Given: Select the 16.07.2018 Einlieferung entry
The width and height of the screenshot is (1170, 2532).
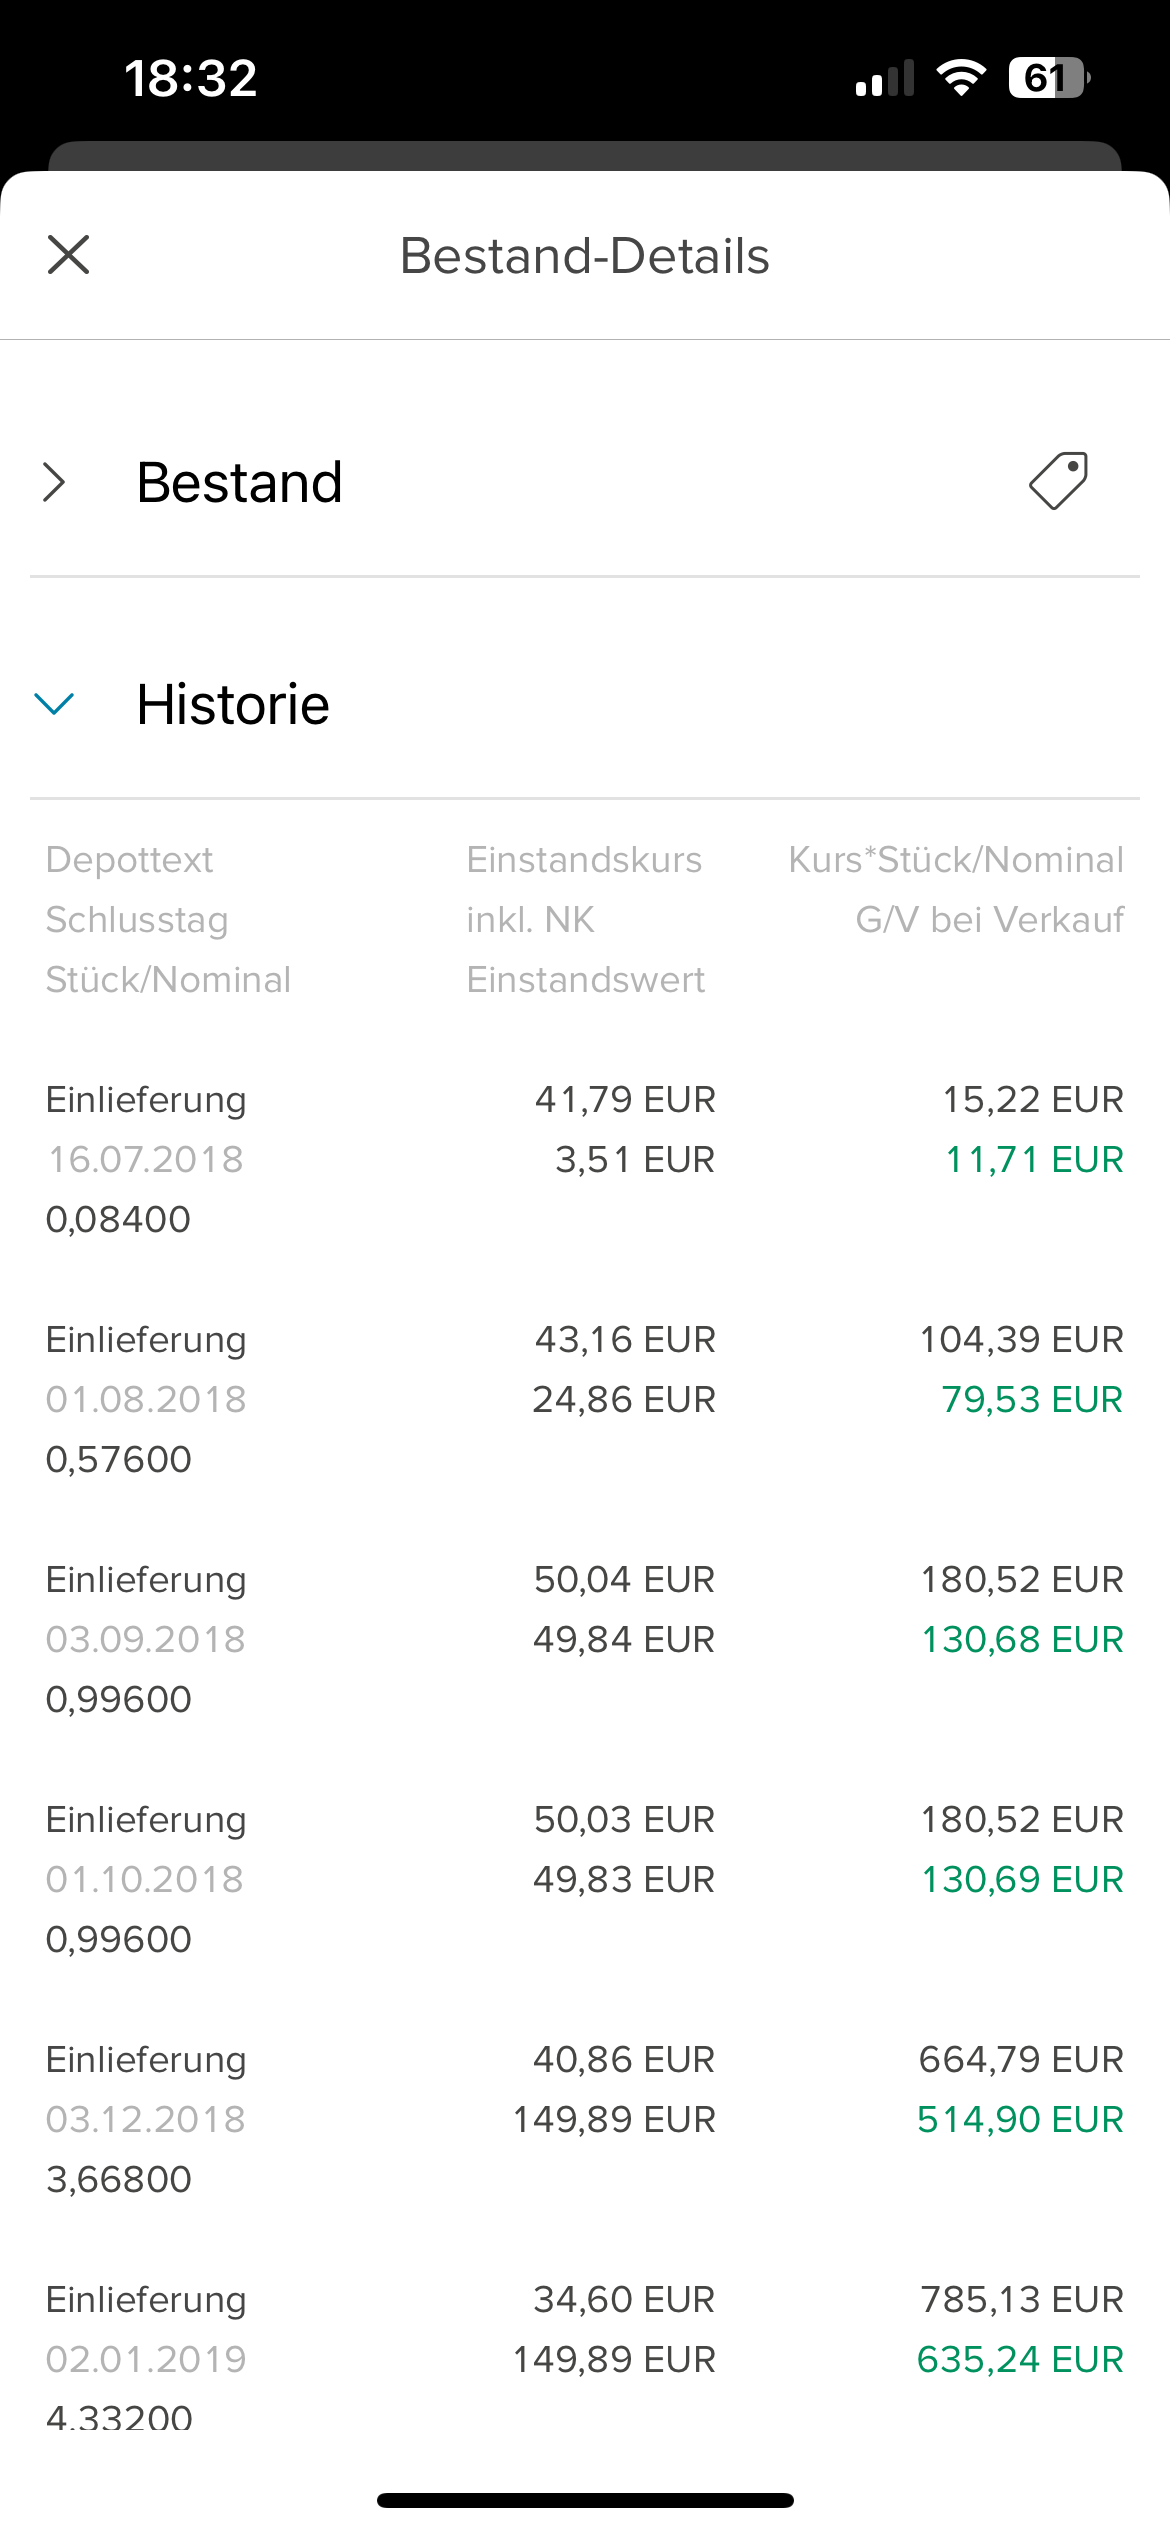Looking at the screenshot, I should pyautogui.click(x=146, y=1159).
